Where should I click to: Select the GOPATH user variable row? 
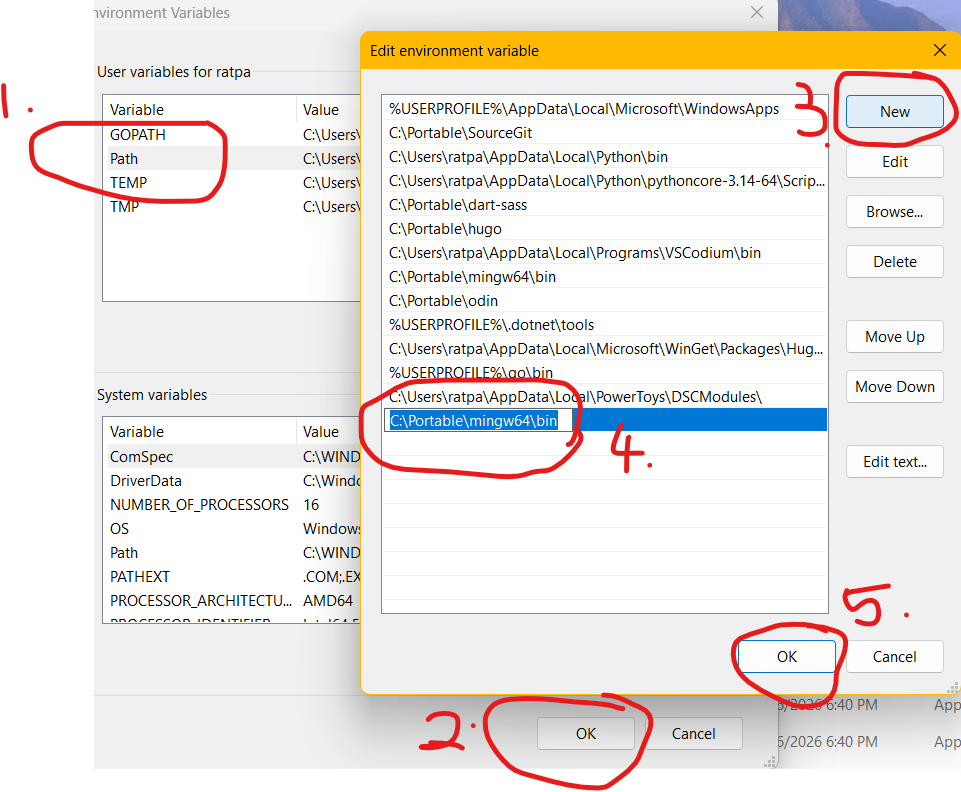point(138,134)
